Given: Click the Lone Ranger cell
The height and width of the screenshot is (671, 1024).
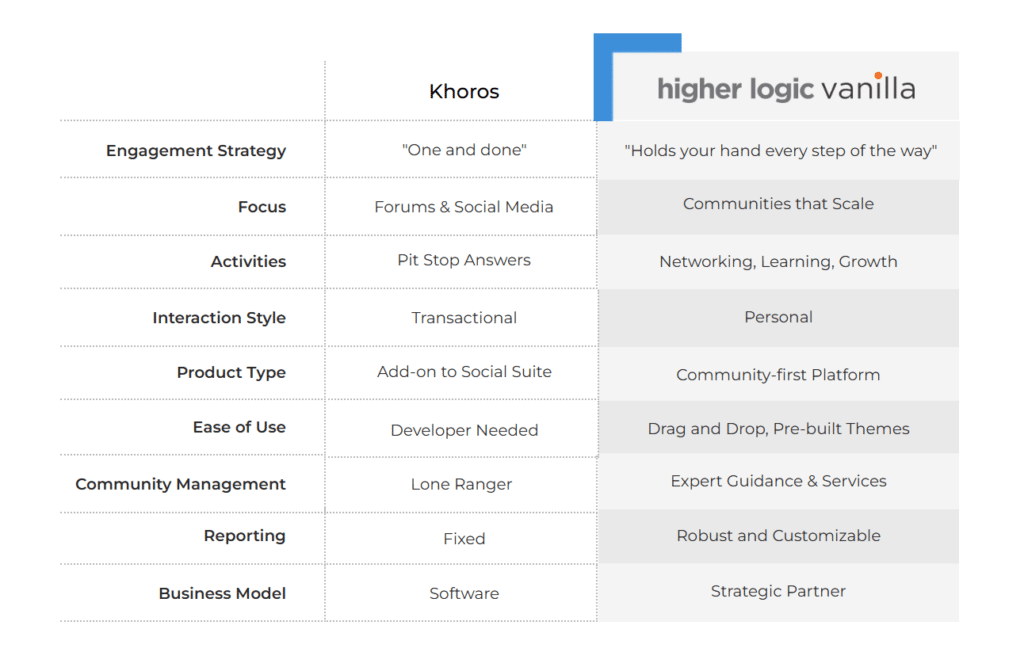Looking at the screenshot, I should (461, 484).
